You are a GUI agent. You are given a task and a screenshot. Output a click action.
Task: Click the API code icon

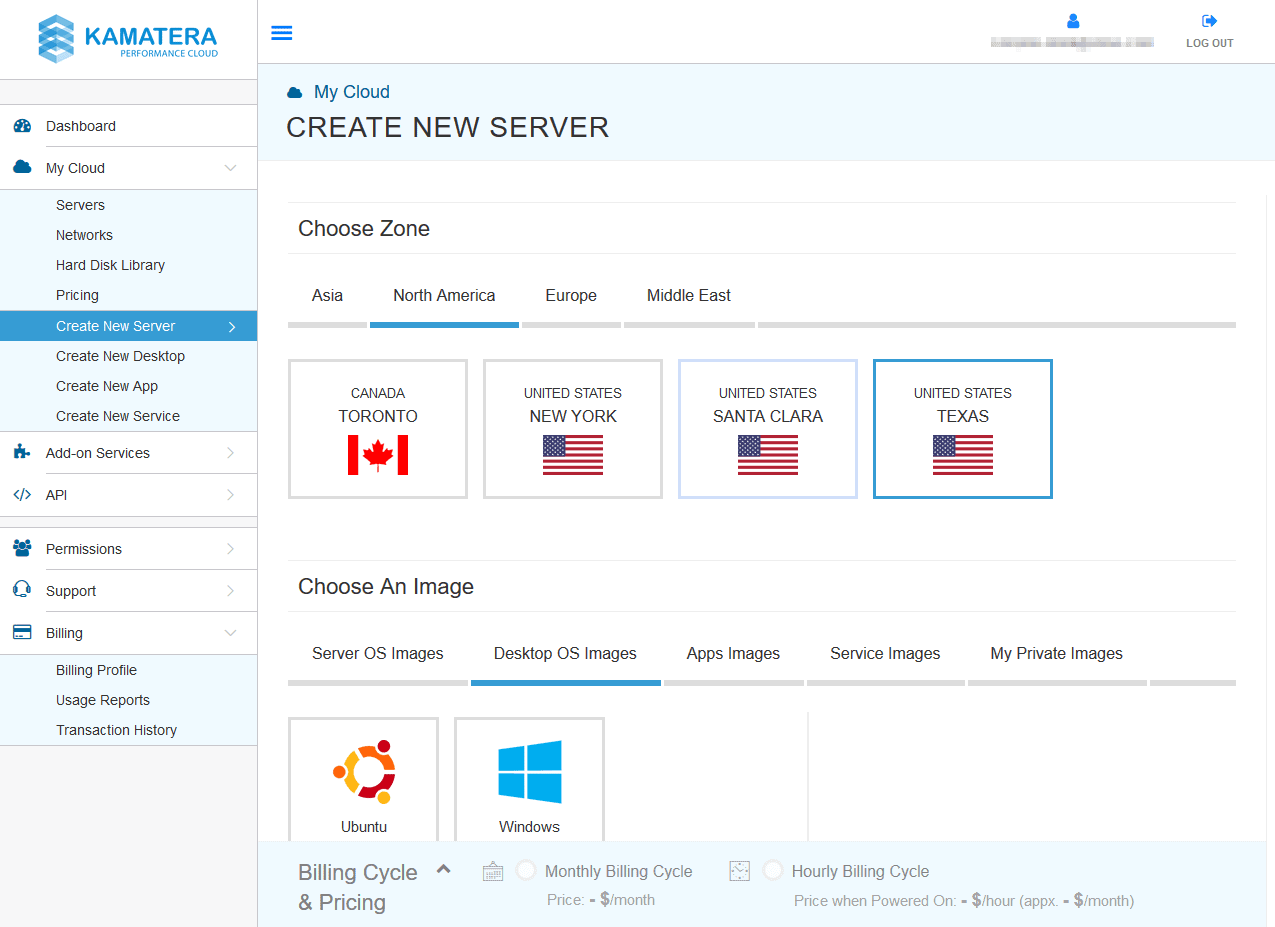coord(22,495)
